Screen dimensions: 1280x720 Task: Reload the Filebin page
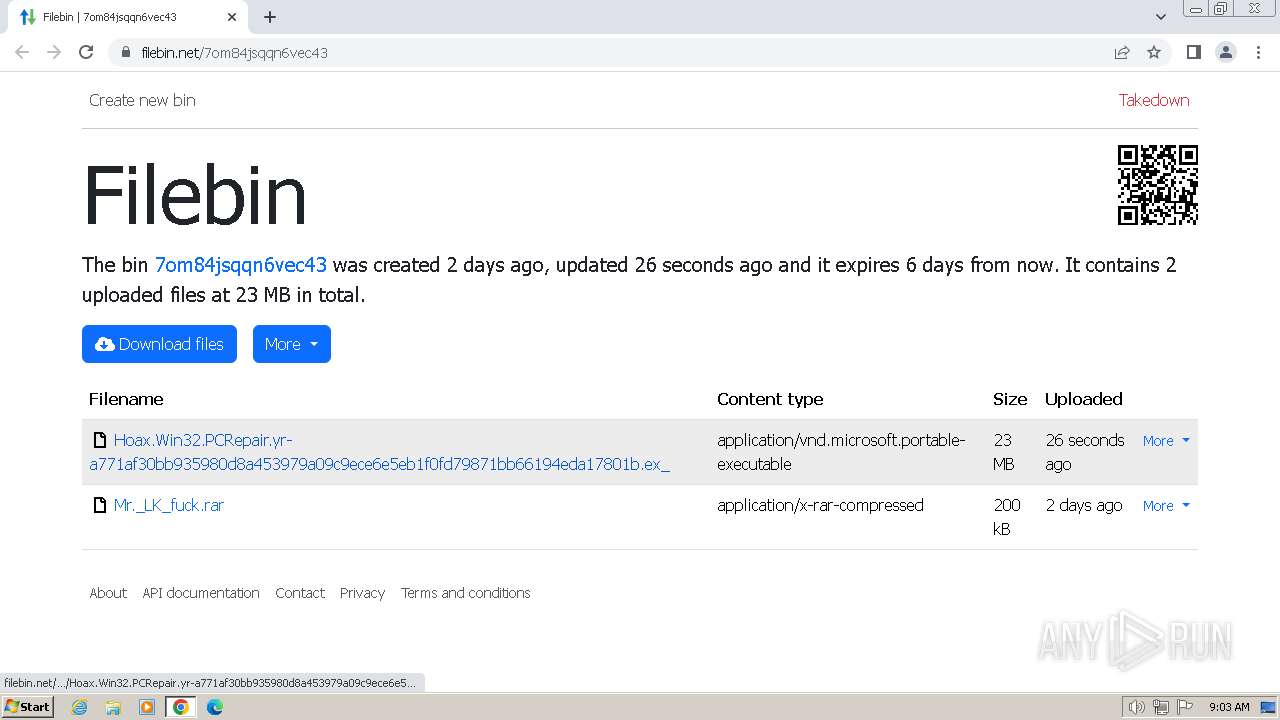coord(86,52)
